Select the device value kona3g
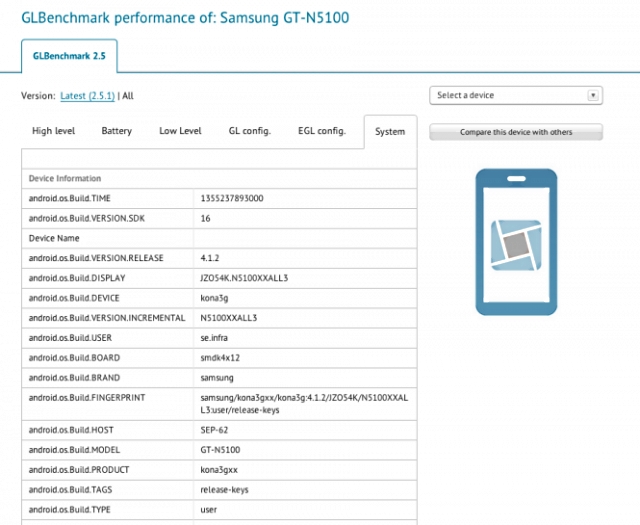The image size is (640, 525). tap(214, 298)
